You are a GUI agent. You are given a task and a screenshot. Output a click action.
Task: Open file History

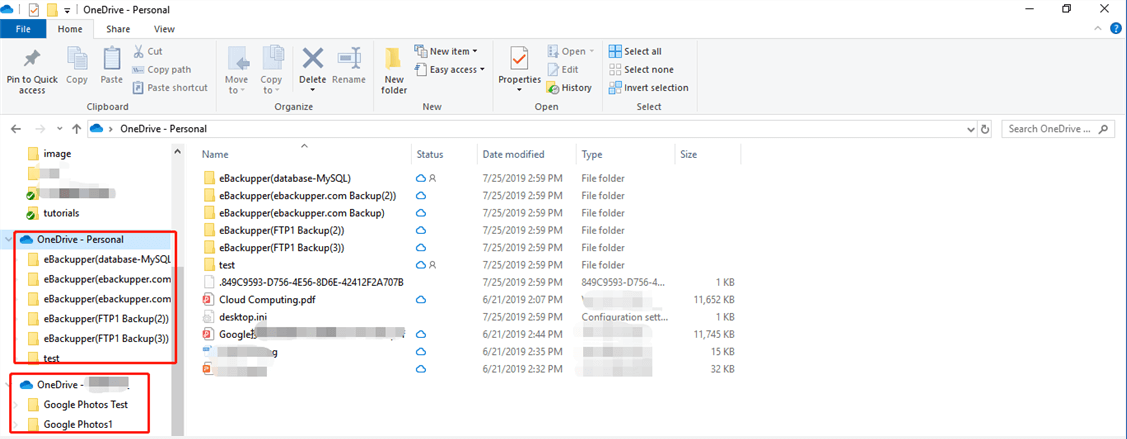(569, 88)
